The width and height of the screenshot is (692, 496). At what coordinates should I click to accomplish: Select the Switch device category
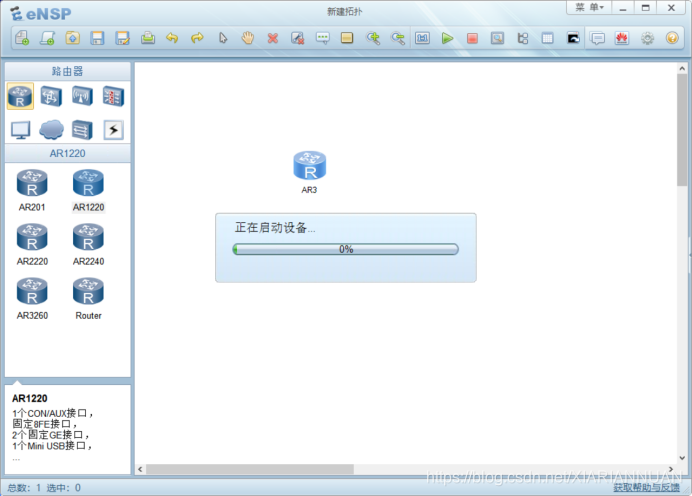point(51,96)
